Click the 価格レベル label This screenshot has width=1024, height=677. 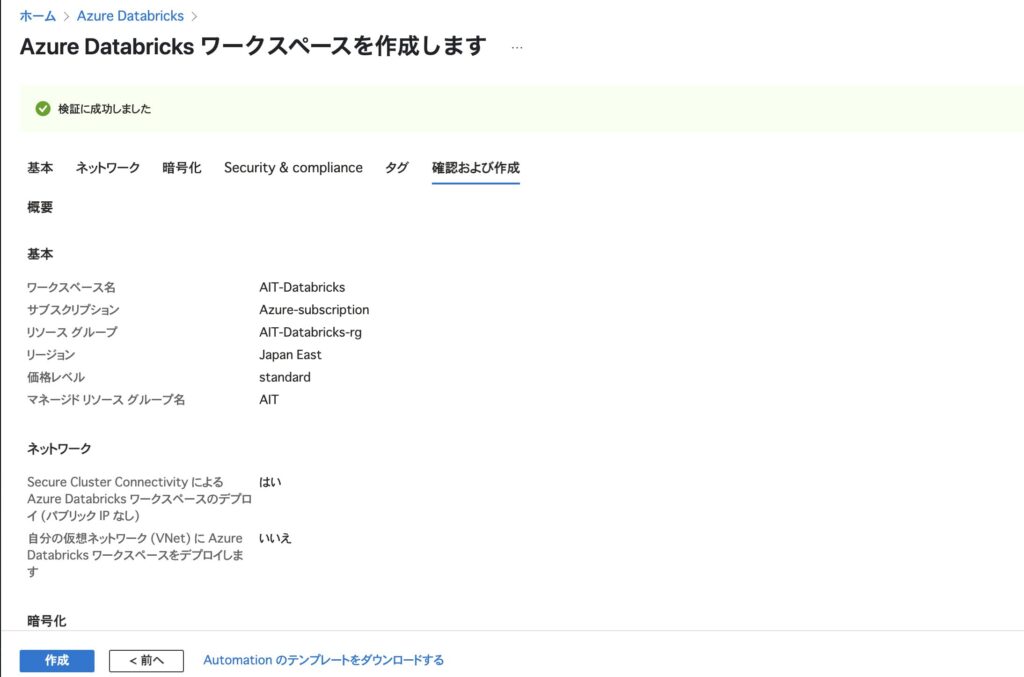56,377
